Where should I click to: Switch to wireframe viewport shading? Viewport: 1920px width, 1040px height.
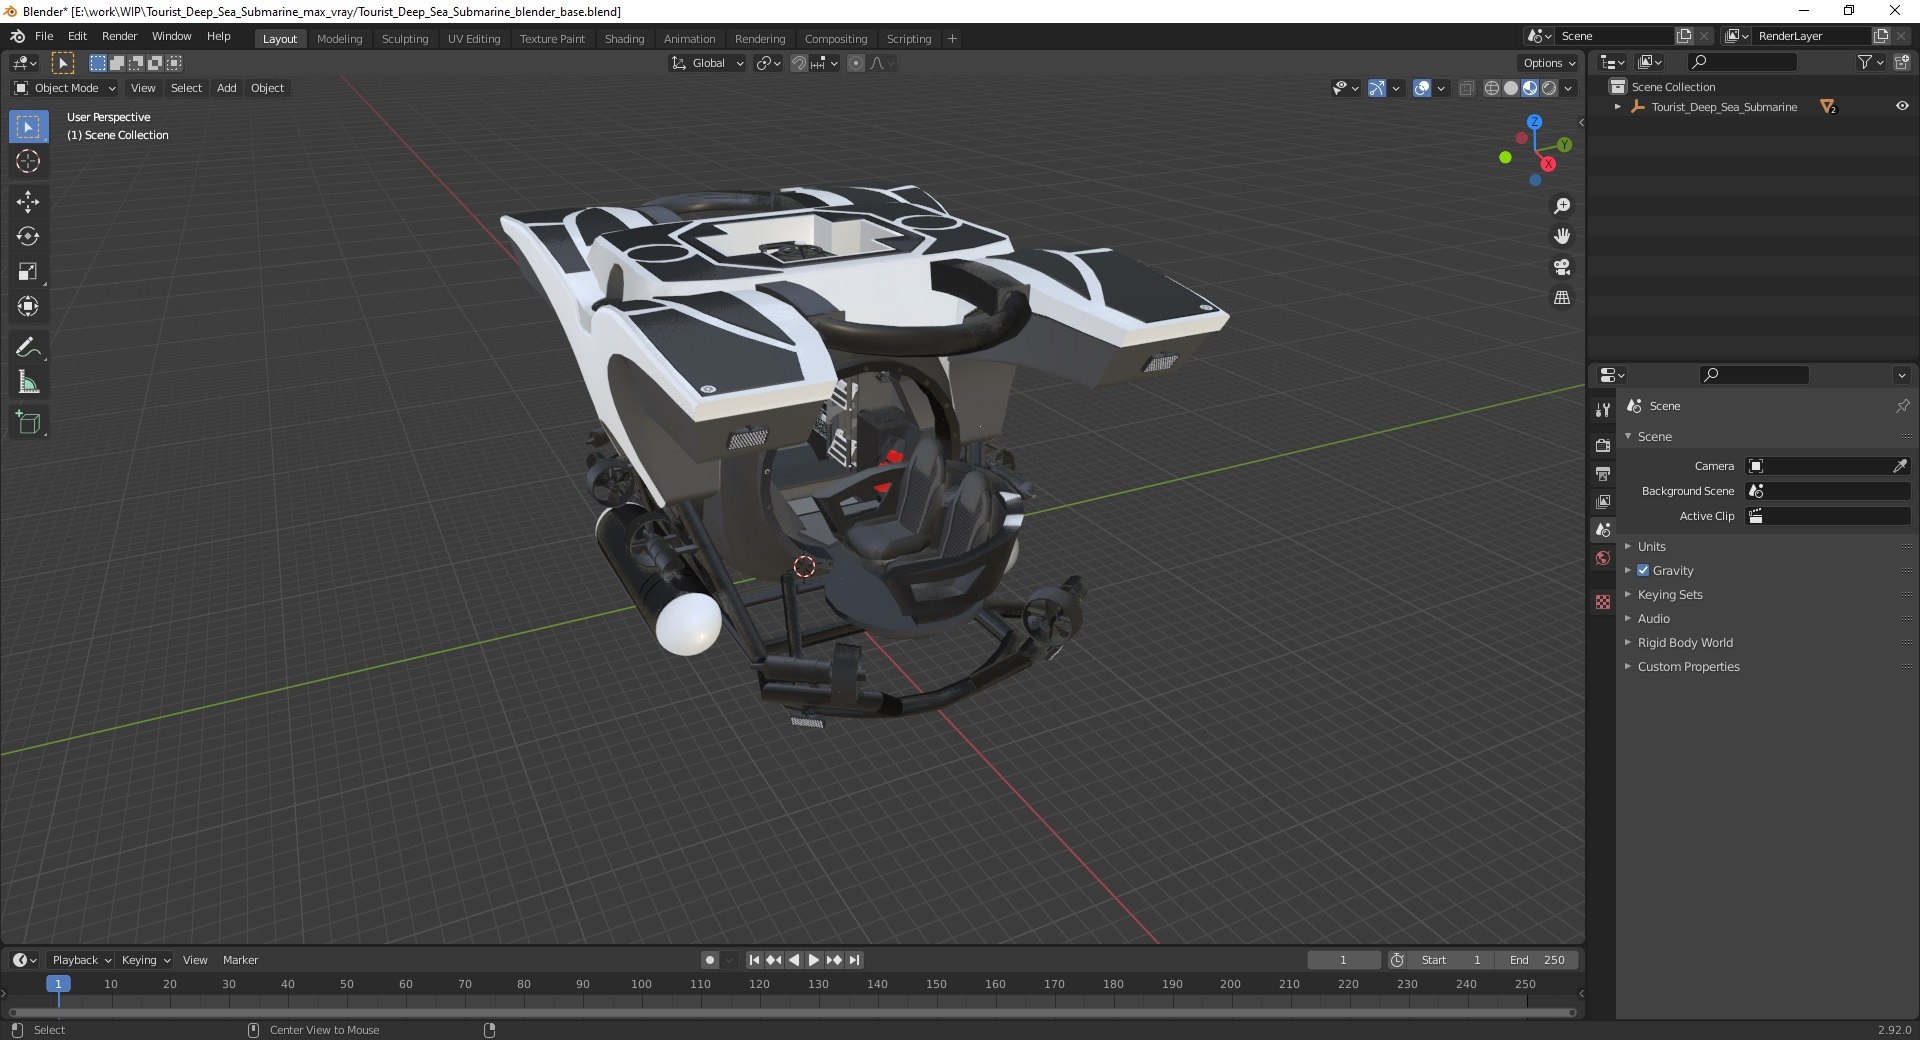pyautogui.click(x=1492, y=88)
